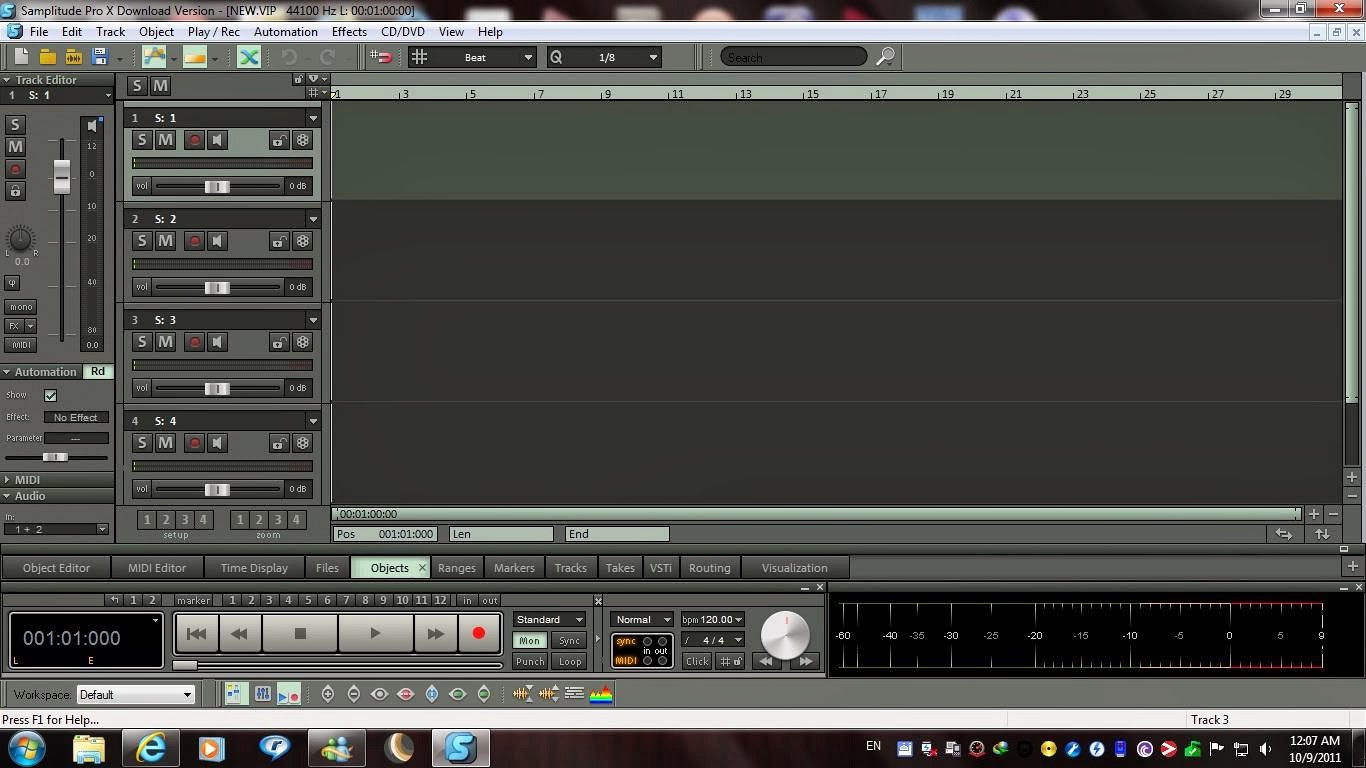Click the Track Editor vertical volume fader
1366x768 pixels.
pyautogui.click(x=62, y=177)
